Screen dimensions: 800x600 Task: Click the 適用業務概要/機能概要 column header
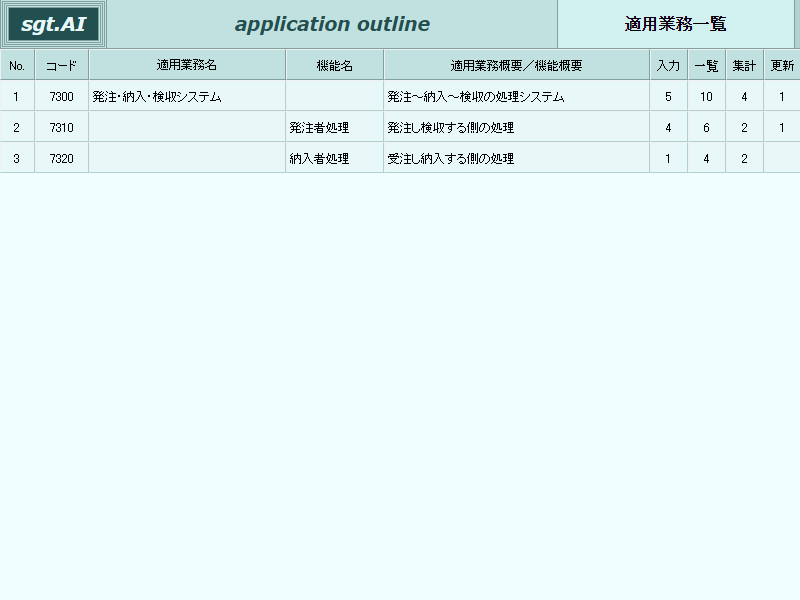(516, 65)
